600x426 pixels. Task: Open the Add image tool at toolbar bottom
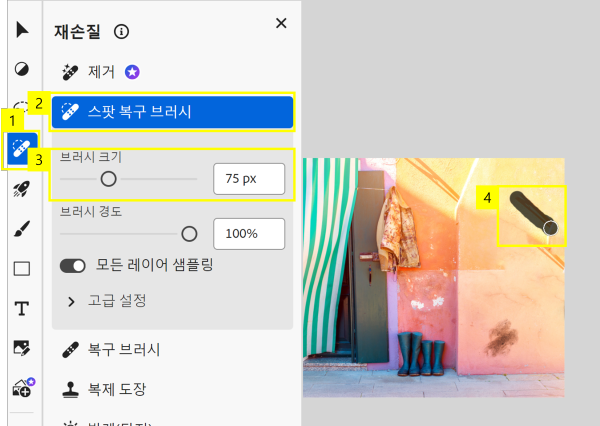(x=24, y=387)
